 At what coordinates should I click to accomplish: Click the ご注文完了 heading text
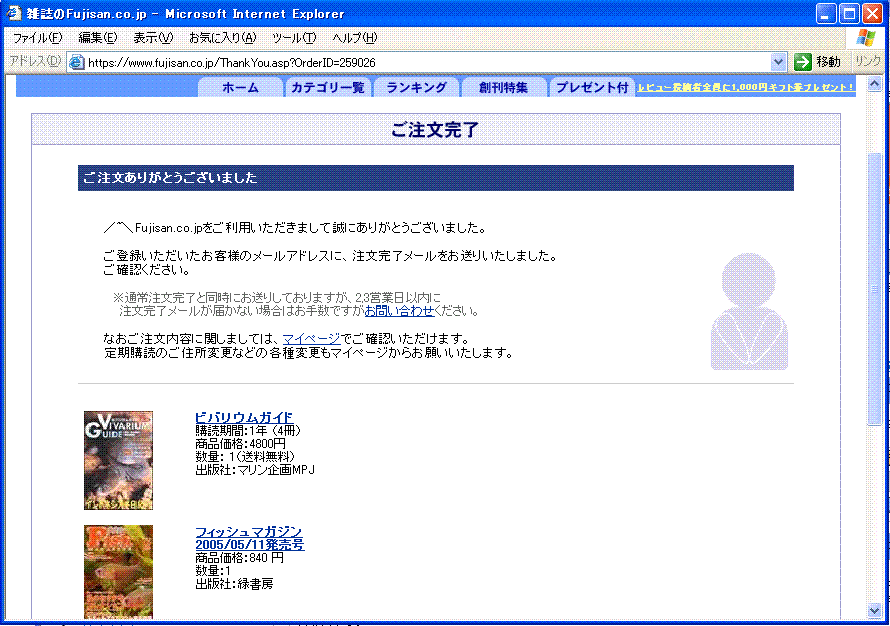(x=435, y=130)
